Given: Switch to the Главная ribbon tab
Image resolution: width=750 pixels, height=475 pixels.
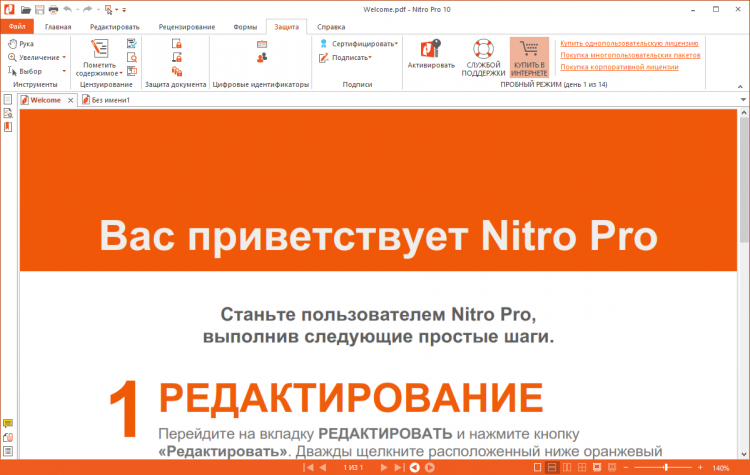Looking at the screenshot, I should pyautogui.click(x=58, y=27).
